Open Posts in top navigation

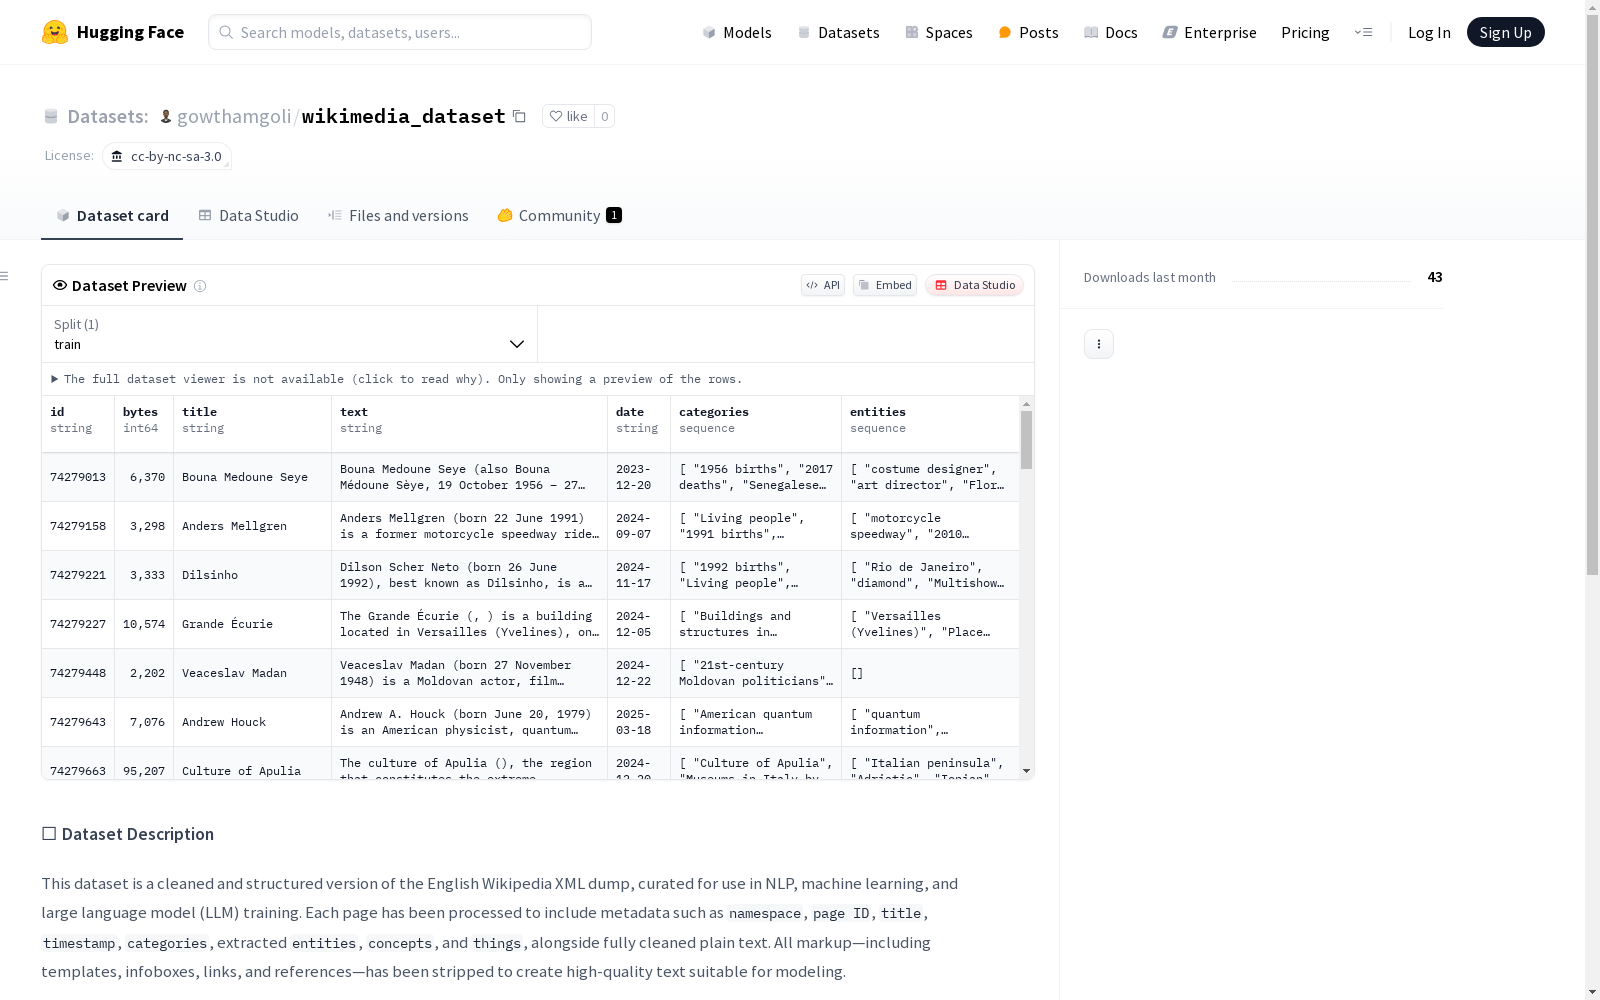click(1028, 32)
